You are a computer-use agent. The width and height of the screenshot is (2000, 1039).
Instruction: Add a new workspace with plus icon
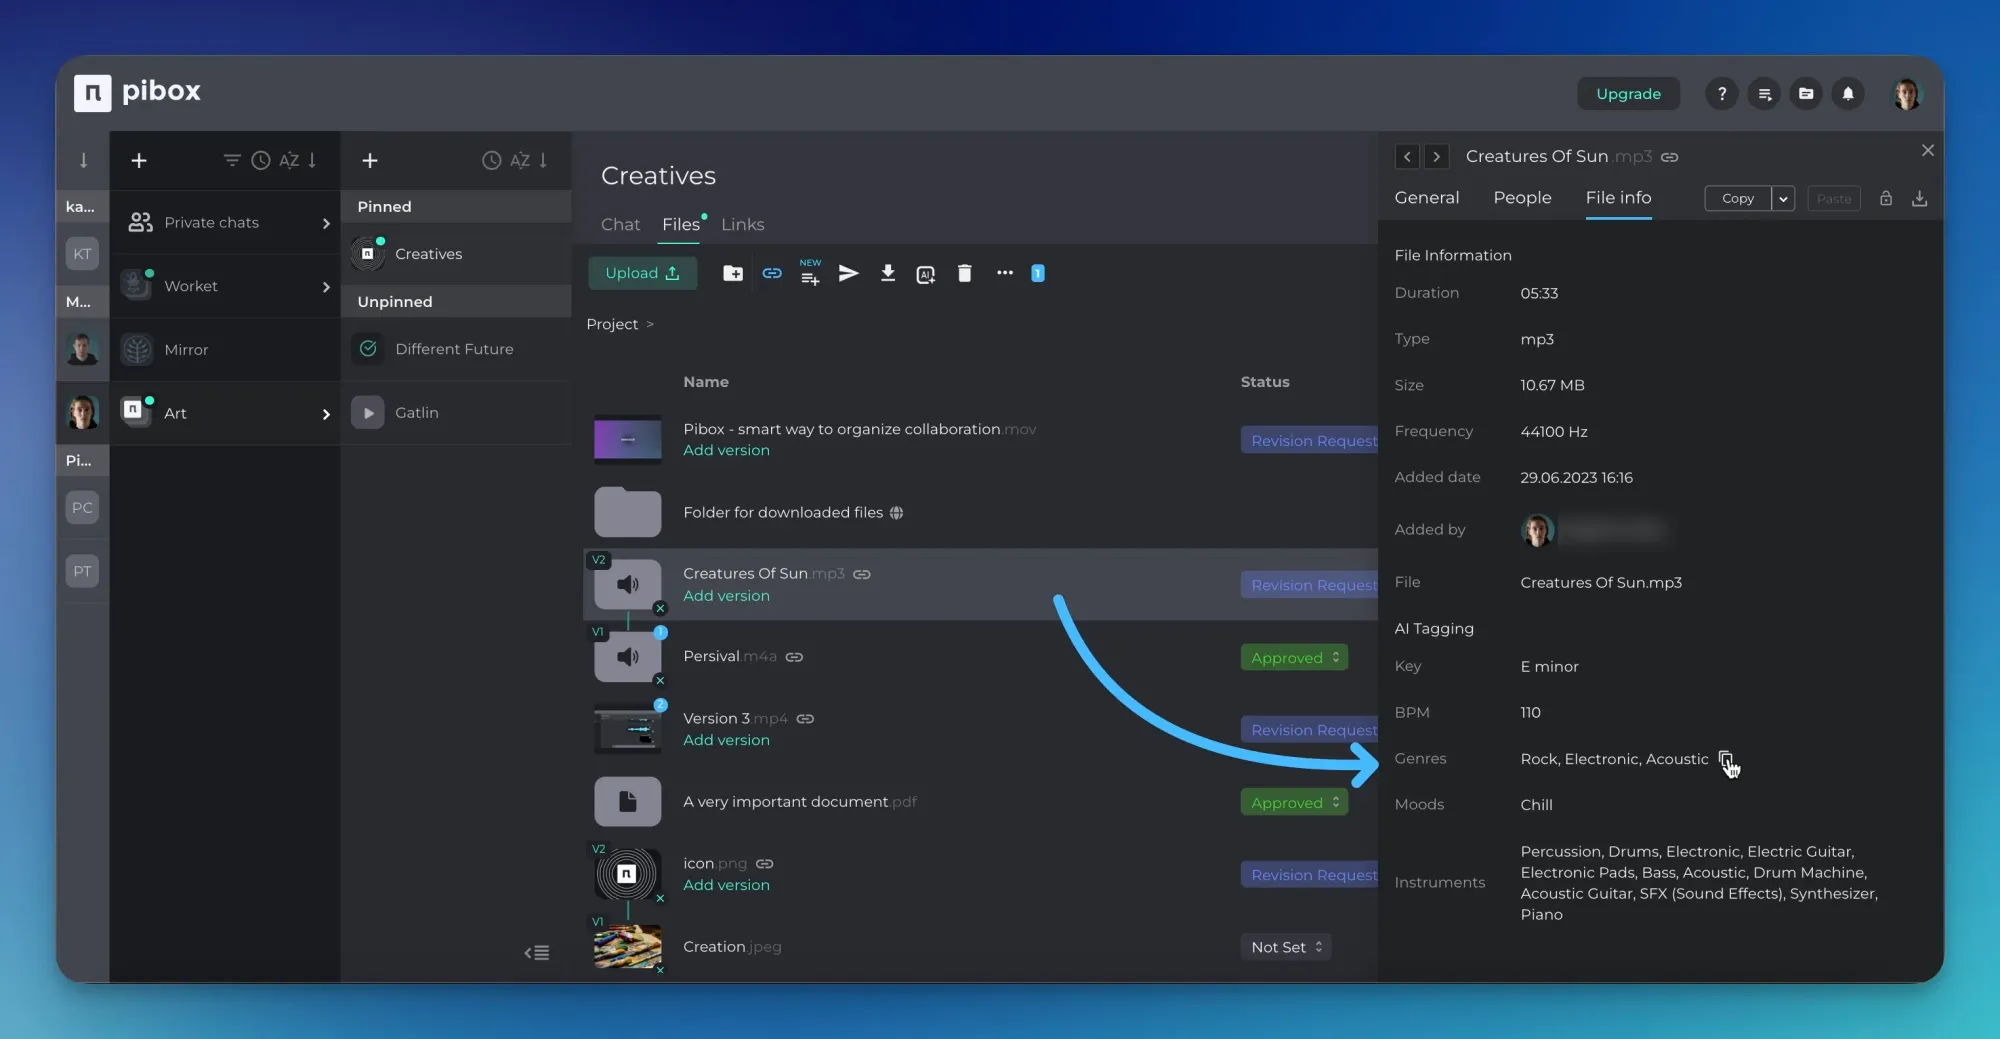139,160
